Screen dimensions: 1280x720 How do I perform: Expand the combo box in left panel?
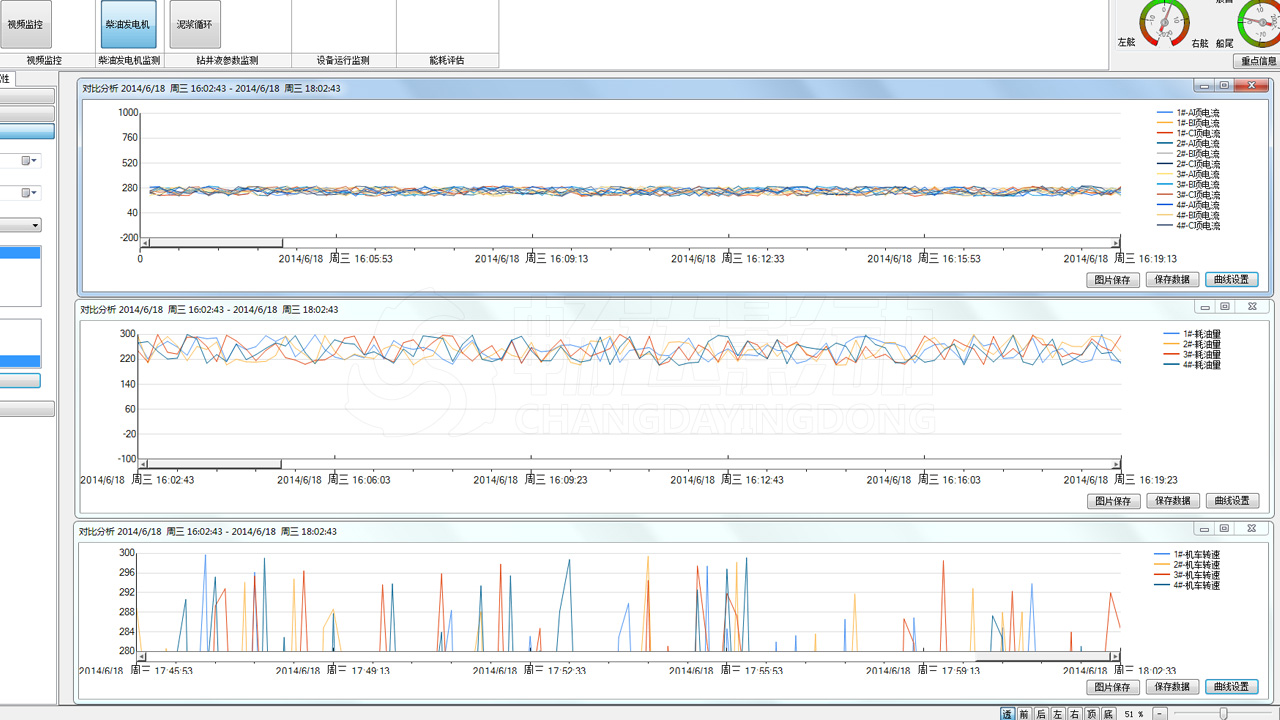coord(35,225)
